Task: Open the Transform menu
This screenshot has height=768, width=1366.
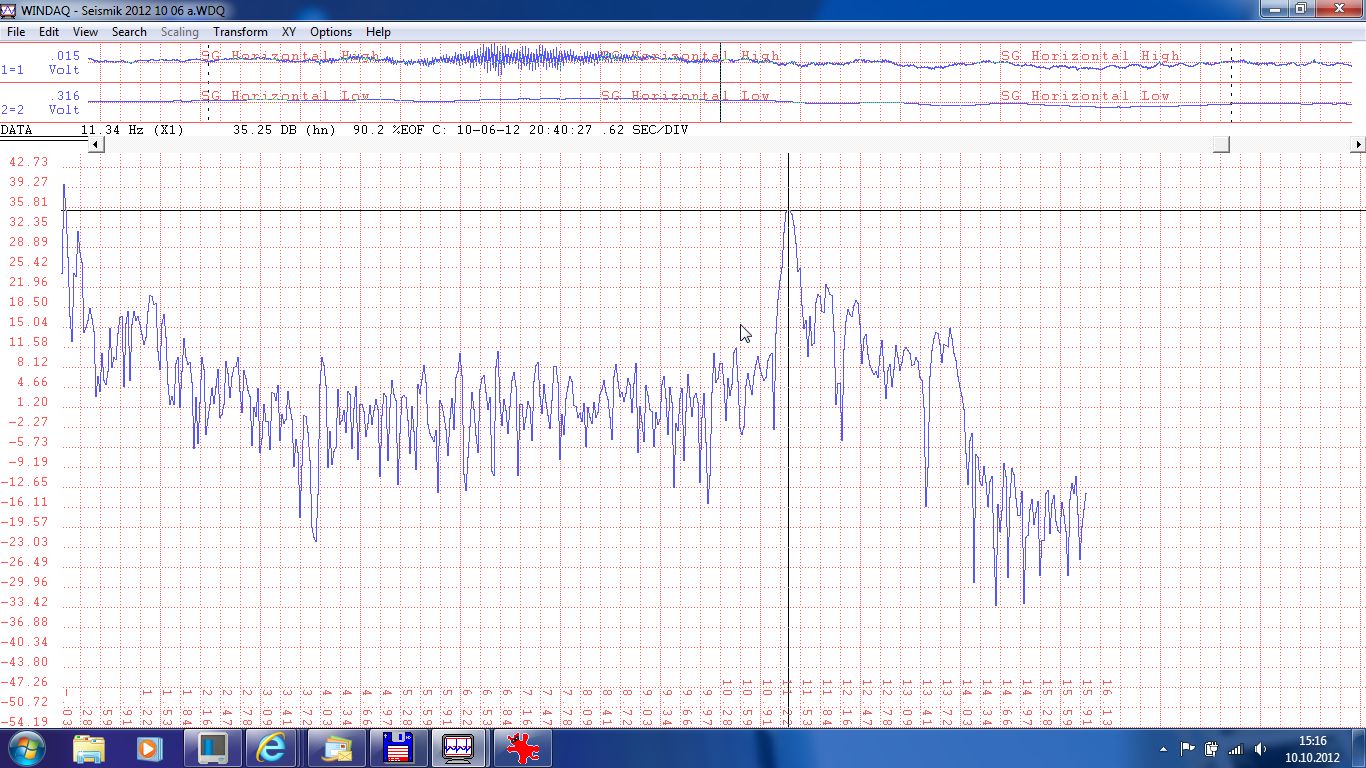Action: pyautogui.click(x=240, y=32)
